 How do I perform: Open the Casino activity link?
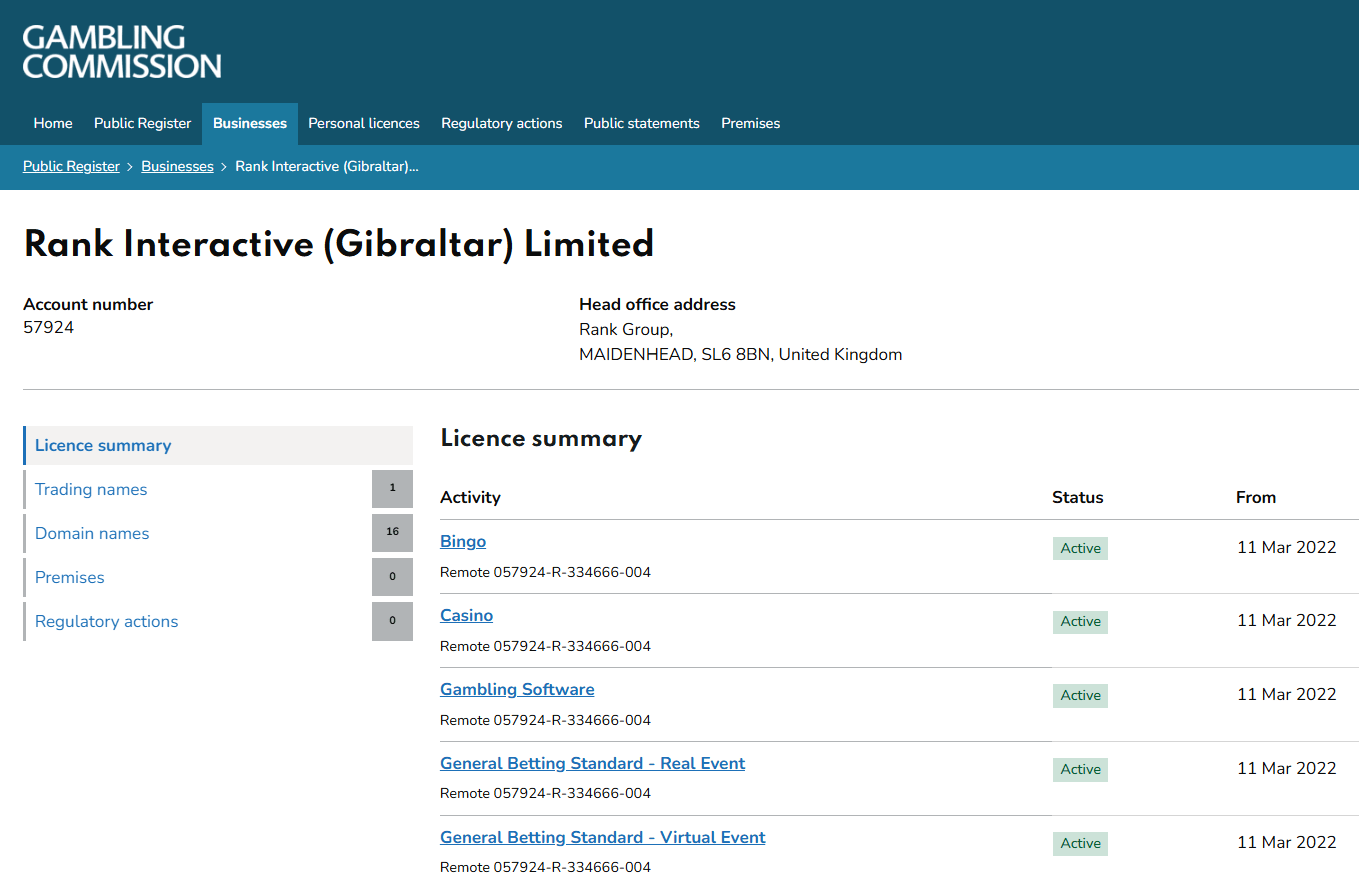tap(466, 615)
